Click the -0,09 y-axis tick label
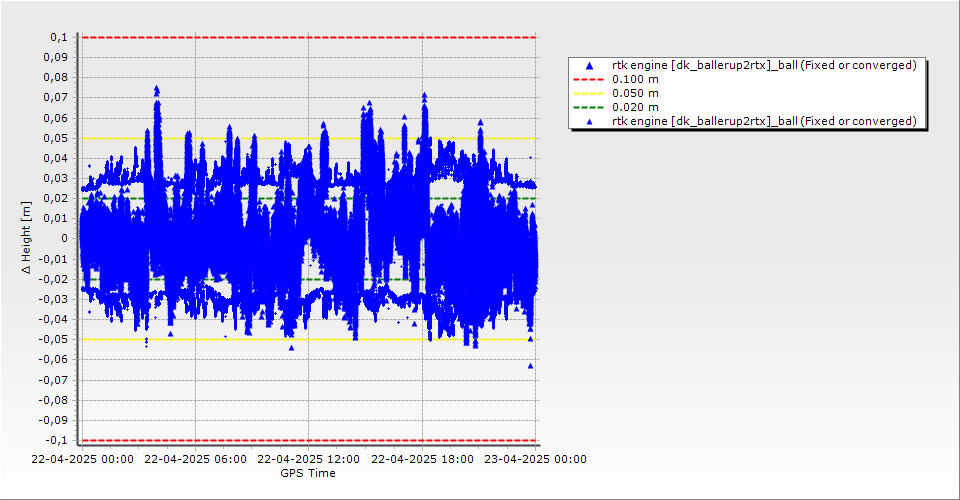This screenshot has height=500, width=960. pyautogui.click(x=53, y=420)
